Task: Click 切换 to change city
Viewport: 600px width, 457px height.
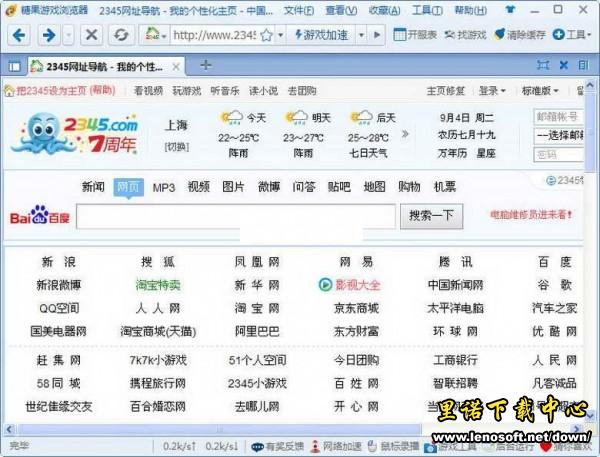Action: click(x=176, y=147)
